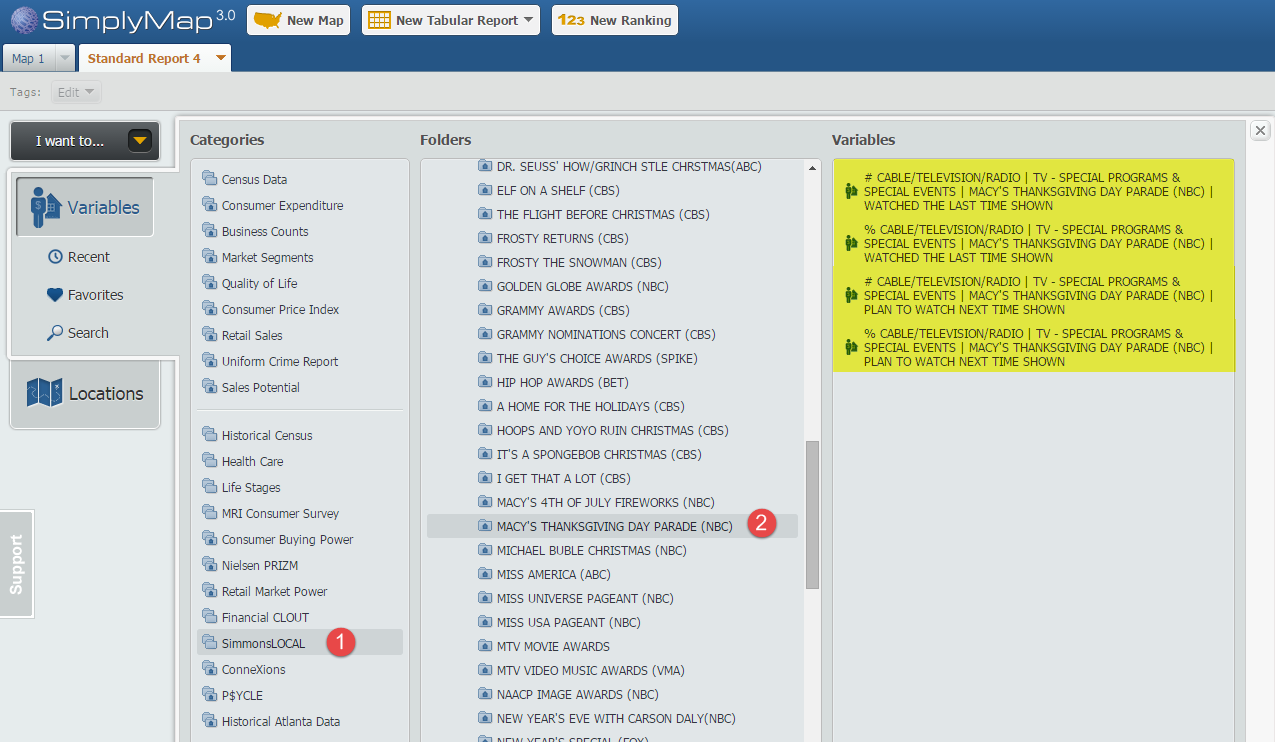Image resolution: width=1275 pixels, height=742 pixels.
Task: Open the Sales Potential category
Action: click(260, 387)
